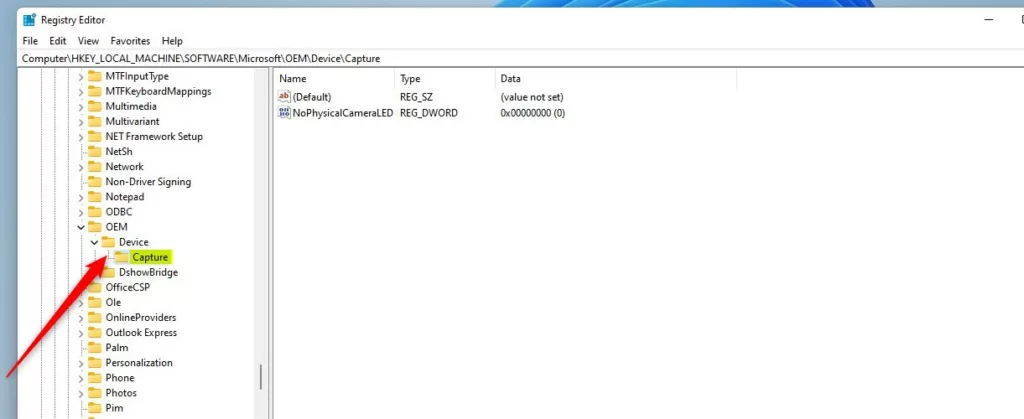This screenshot has height=419, width=1024.
Task: Collapse the OEM key
Action: pyautogui.click(x=81, y=227)
